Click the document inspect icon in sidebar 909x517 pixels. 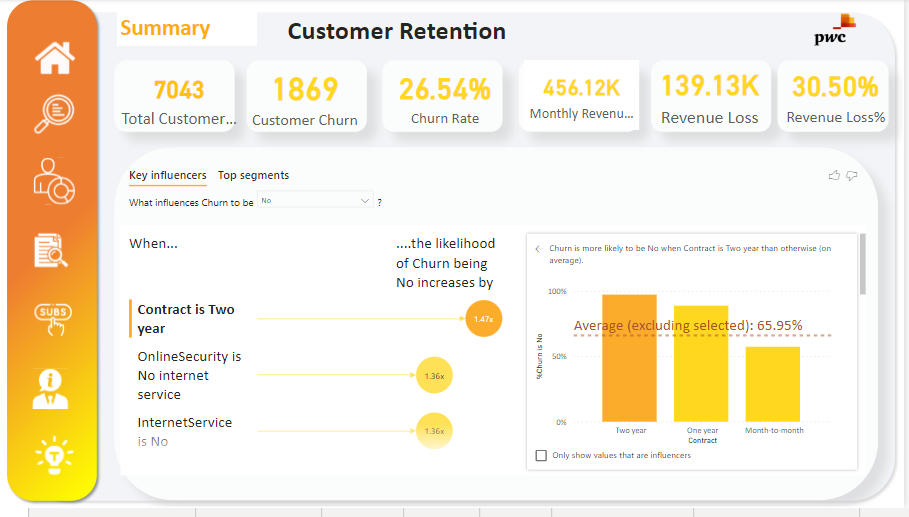coord(52,251)
